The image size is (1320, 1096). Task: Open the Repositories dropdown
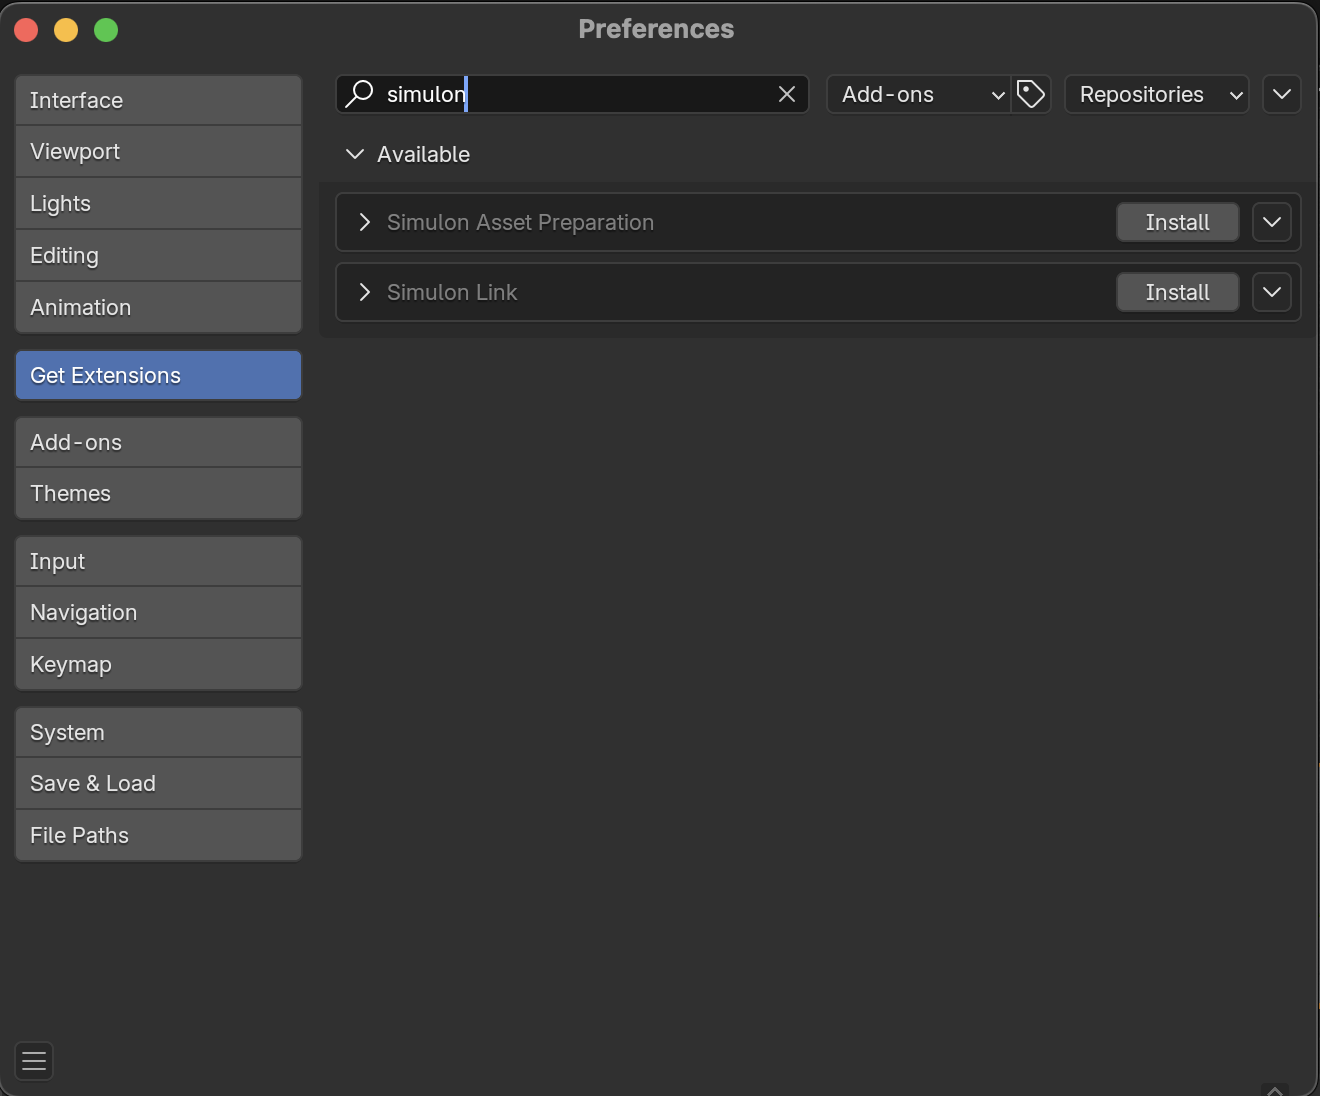[1156, 94]
